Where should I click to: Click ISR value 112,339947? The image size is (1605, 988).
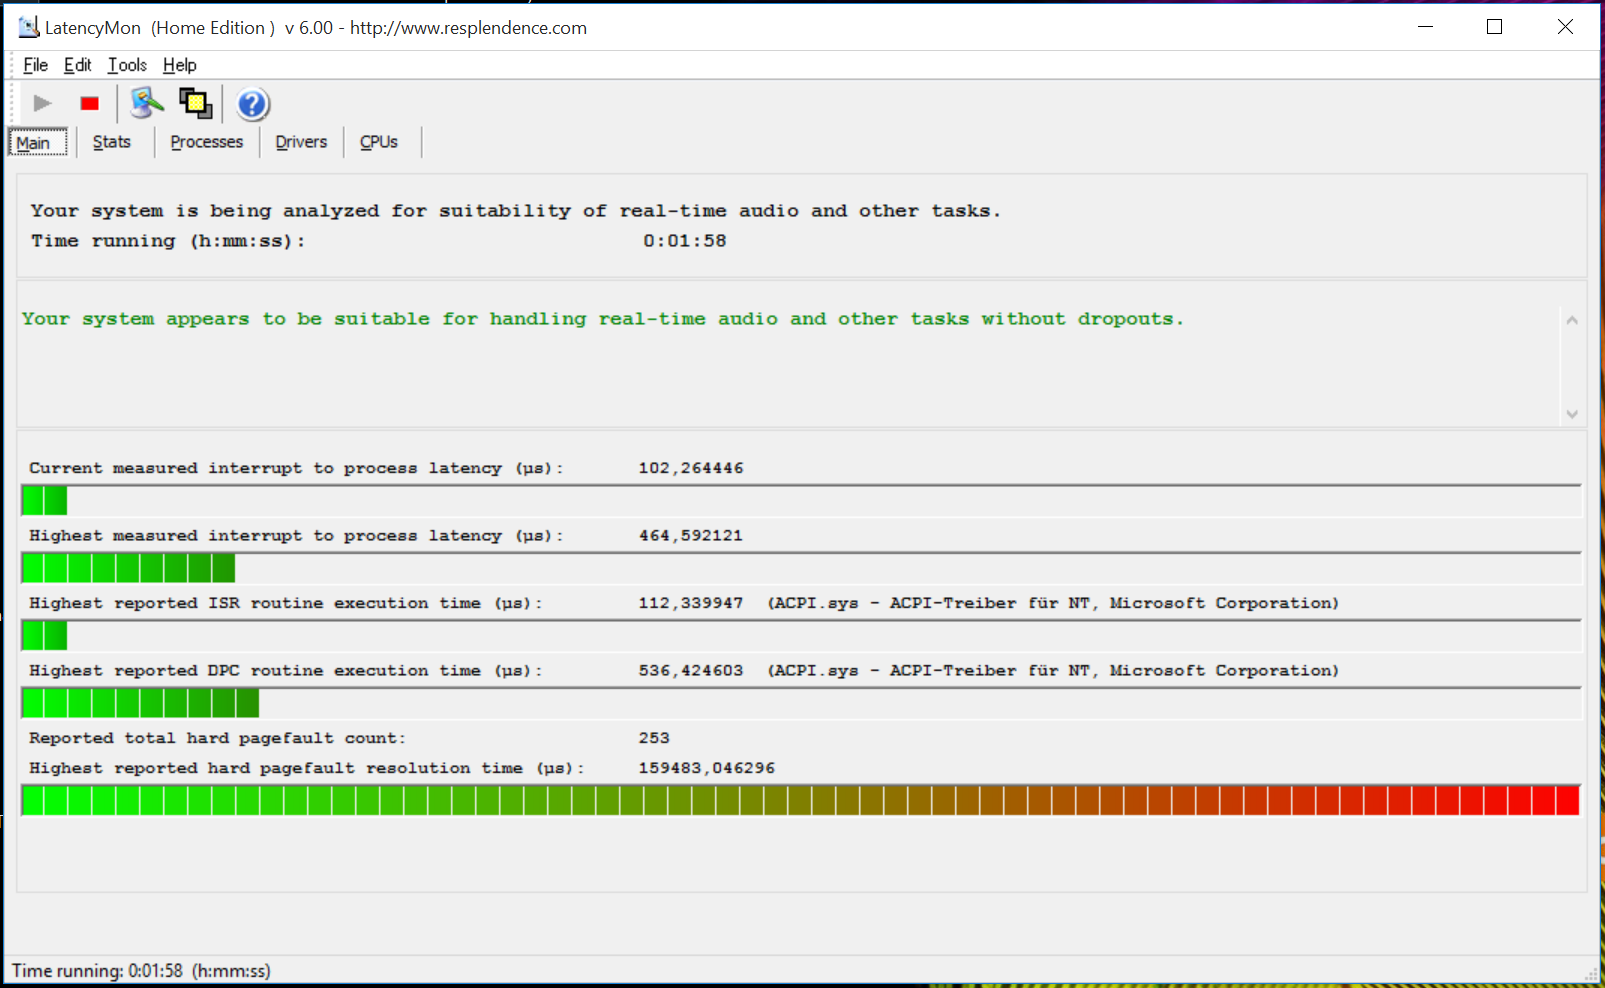tap(691, 603)
